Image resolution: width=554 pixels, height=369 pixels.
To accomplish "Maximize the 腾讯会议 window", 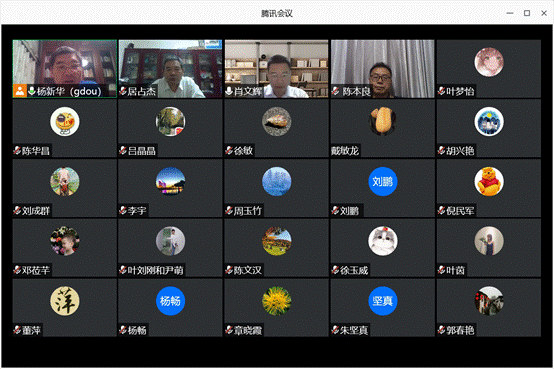I will pos(527,13).
